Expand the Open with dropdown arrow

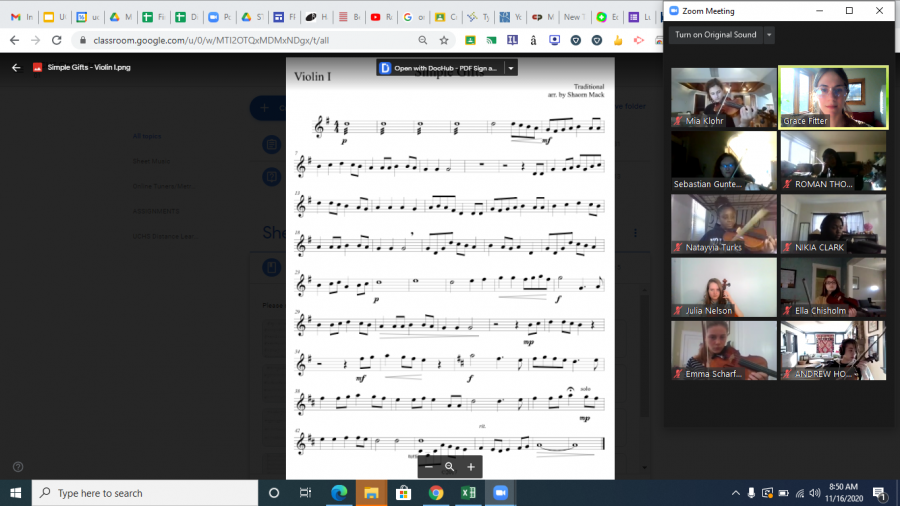[x=511, y=68]
